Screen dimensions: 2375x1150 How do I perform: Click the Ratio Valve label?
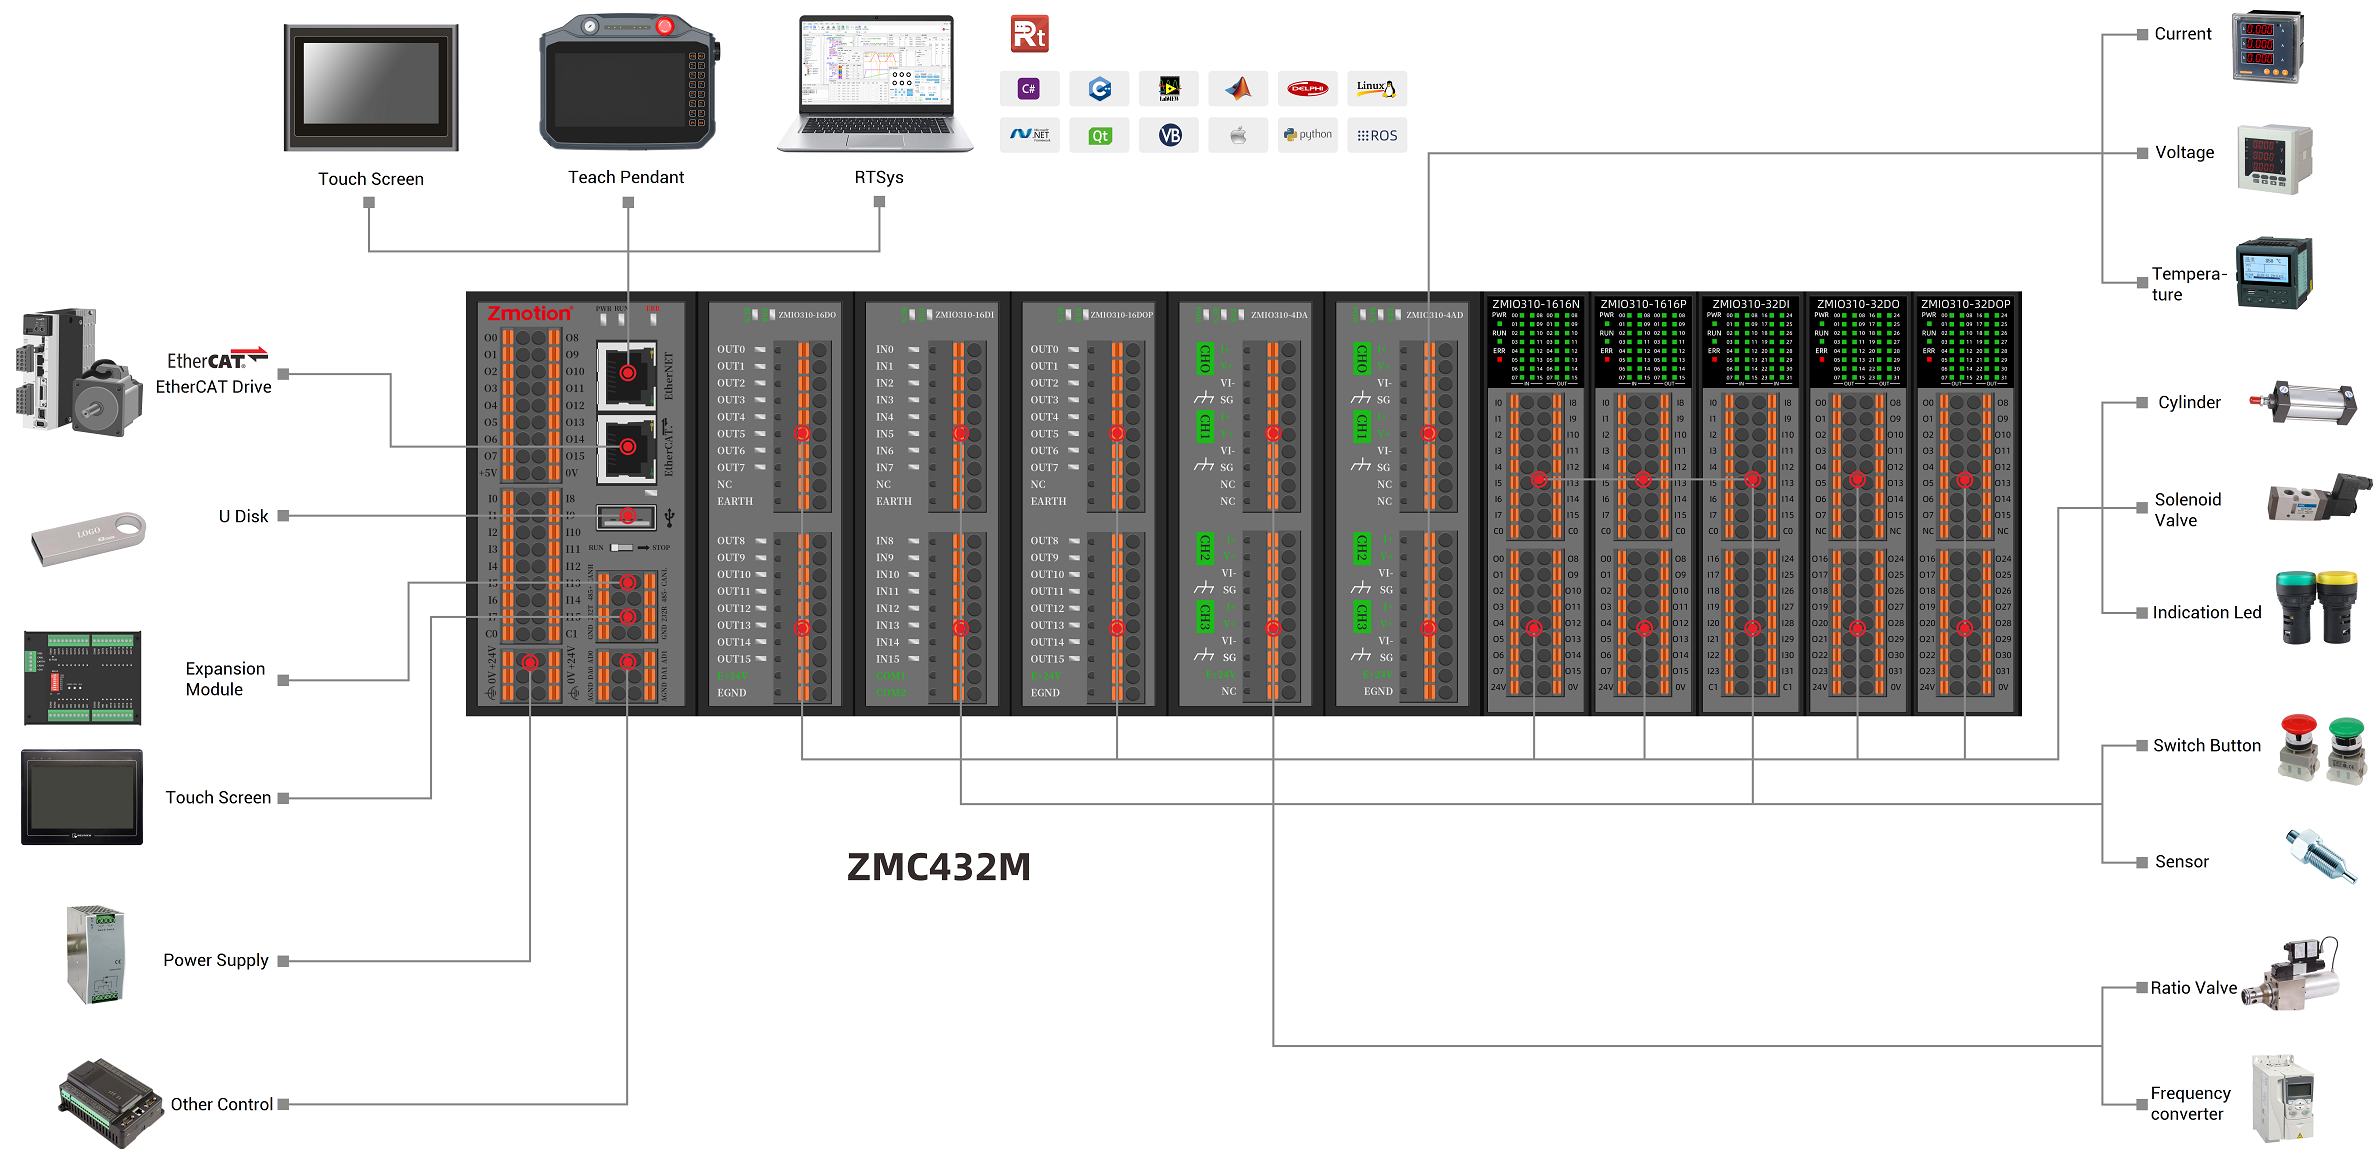(2194, 988)
